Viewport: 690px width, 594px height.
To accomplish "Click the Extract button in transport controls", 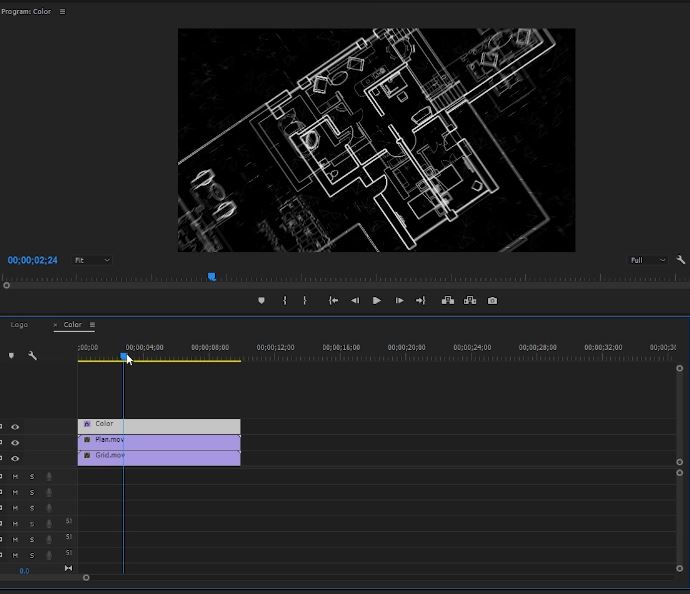I will pos(469,300).
